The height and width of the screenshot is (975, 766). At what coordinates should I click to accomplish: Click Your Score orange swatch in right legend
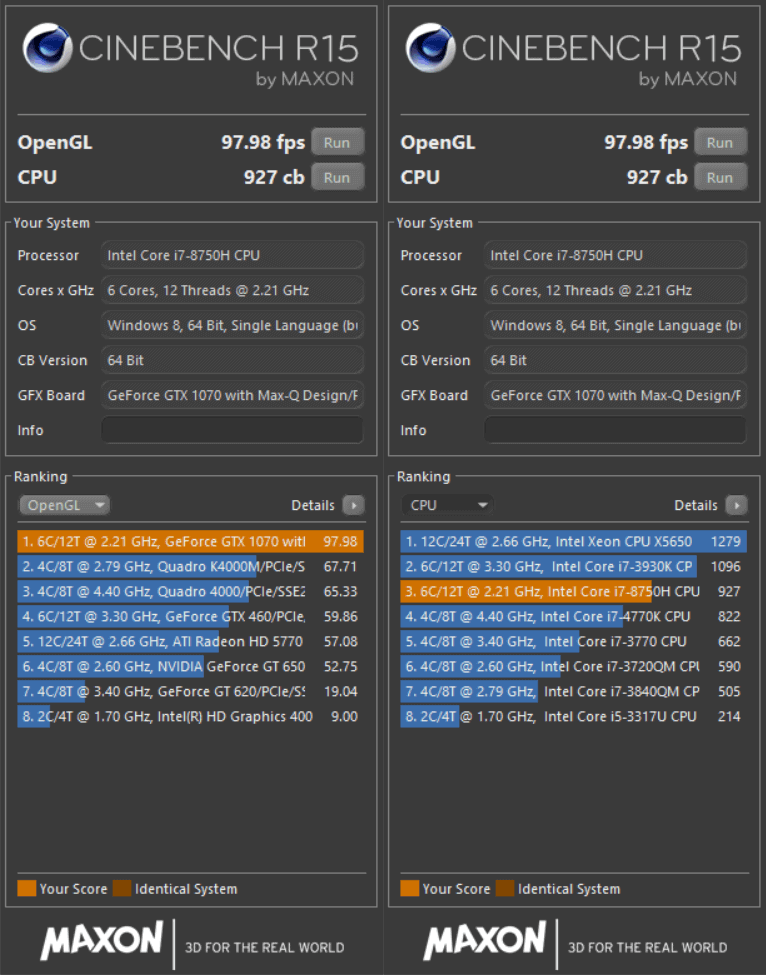(x=410, y=889)
